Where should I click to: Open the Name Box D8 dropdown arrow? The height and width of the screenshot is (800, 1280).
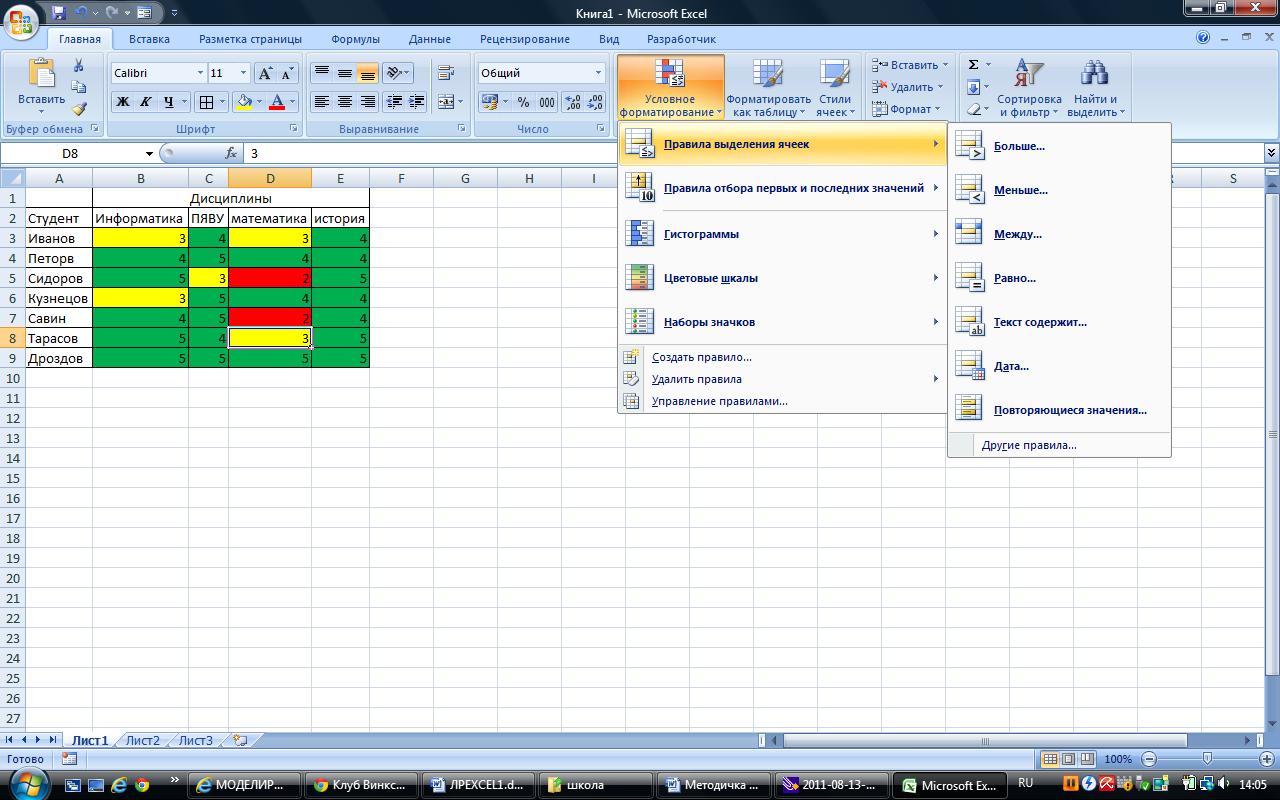pyautogui.click(x=149, y=154)
